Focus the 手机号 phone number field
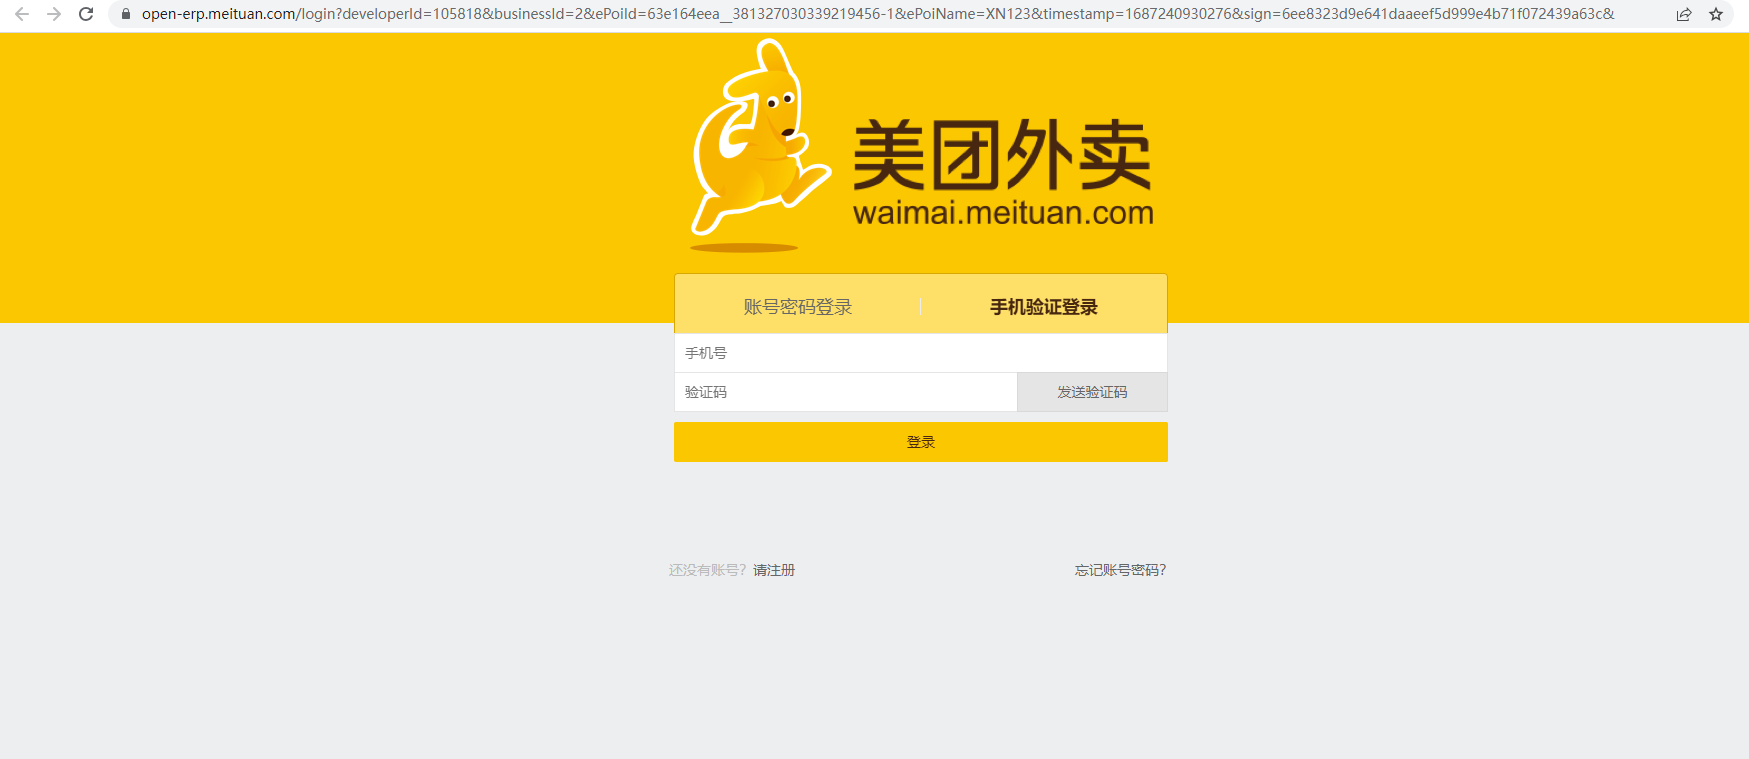This screenshot has height=759, width=1749. [921, 353]
